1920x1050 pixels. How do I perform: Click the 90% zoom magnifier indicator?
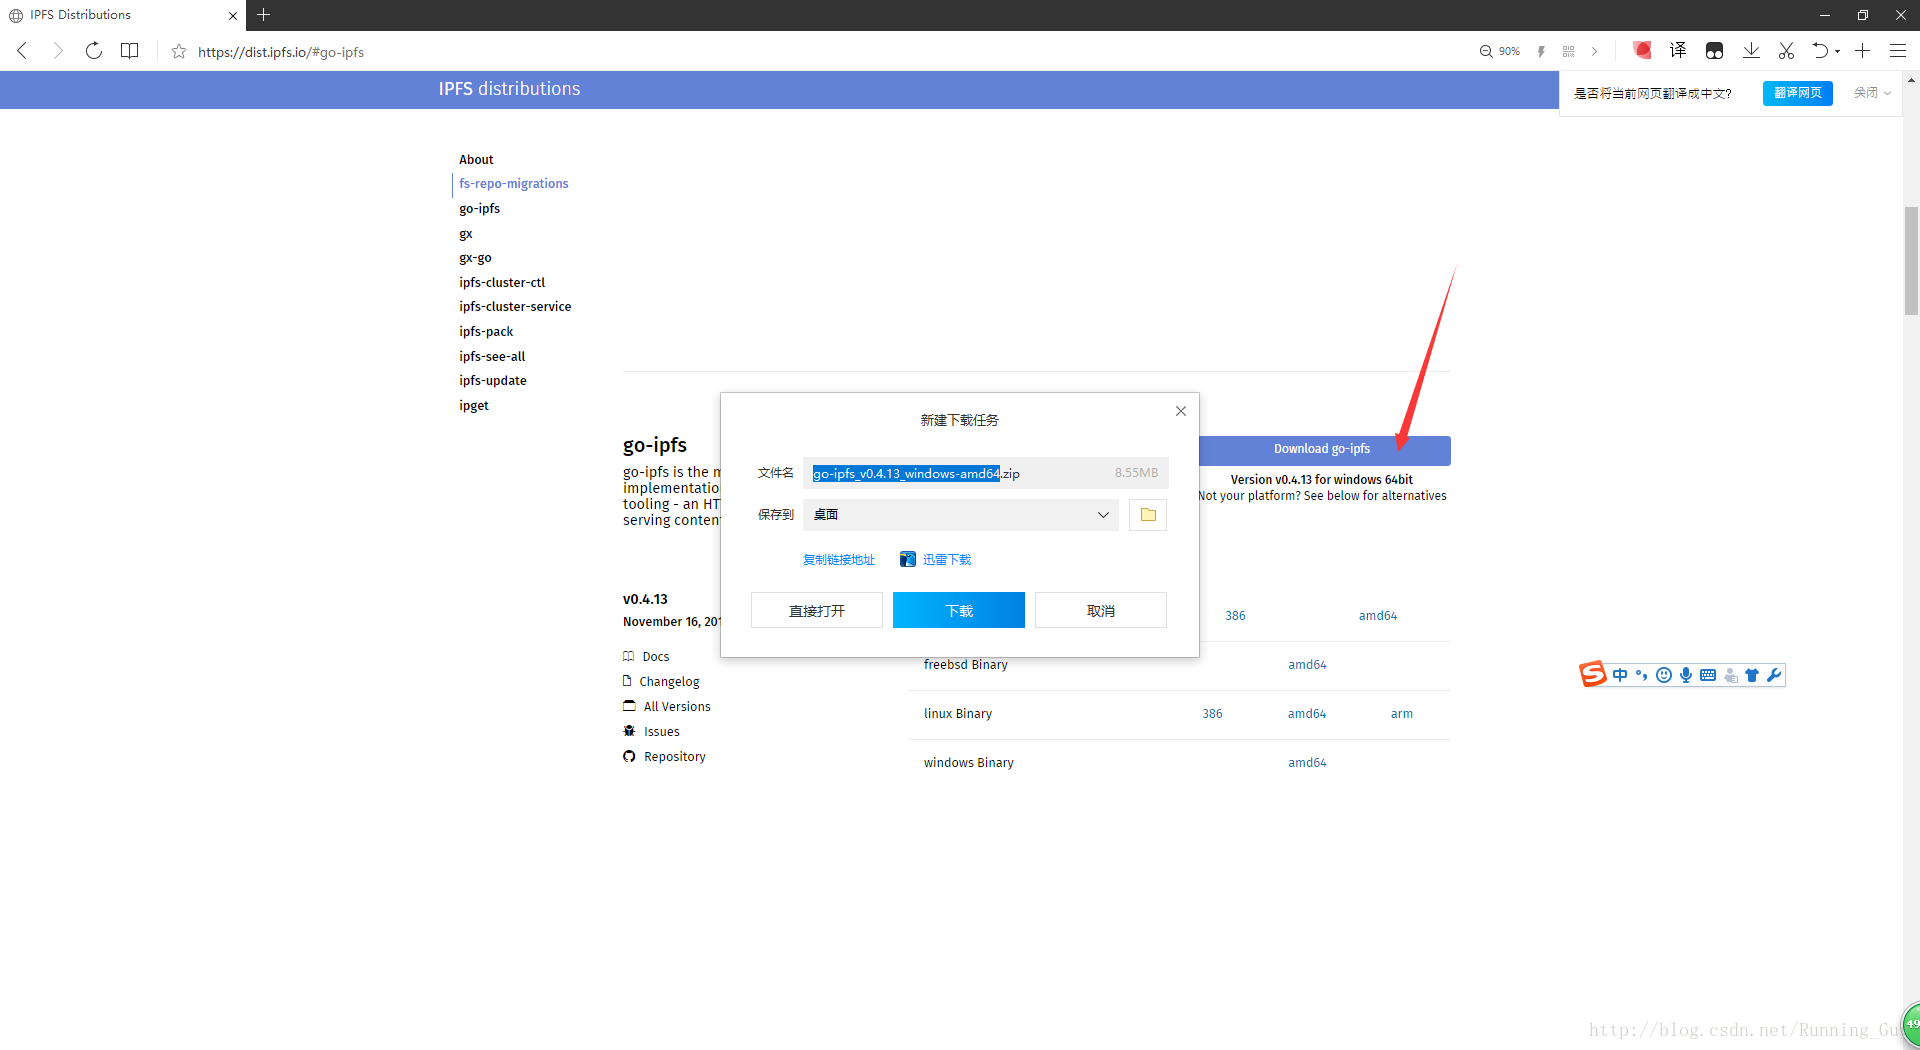click(1500, 51)
